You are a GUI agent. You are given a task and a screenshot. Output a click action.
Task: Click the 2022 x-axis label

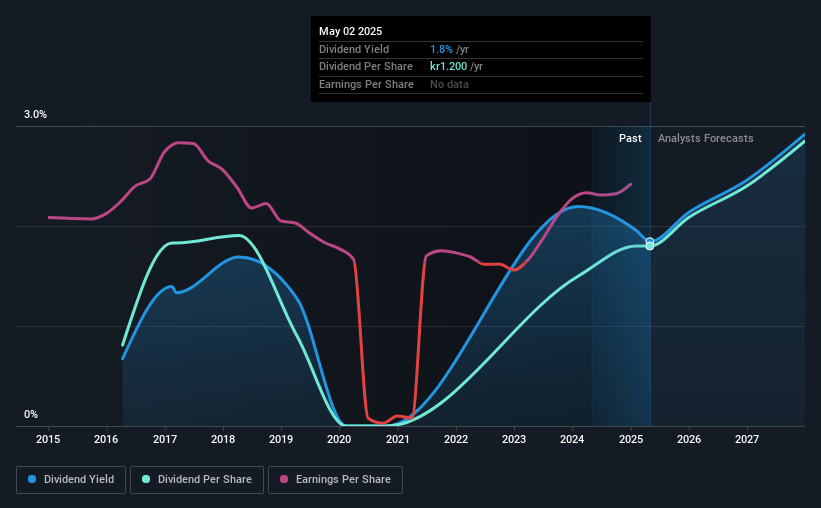(x=456, y=439)
